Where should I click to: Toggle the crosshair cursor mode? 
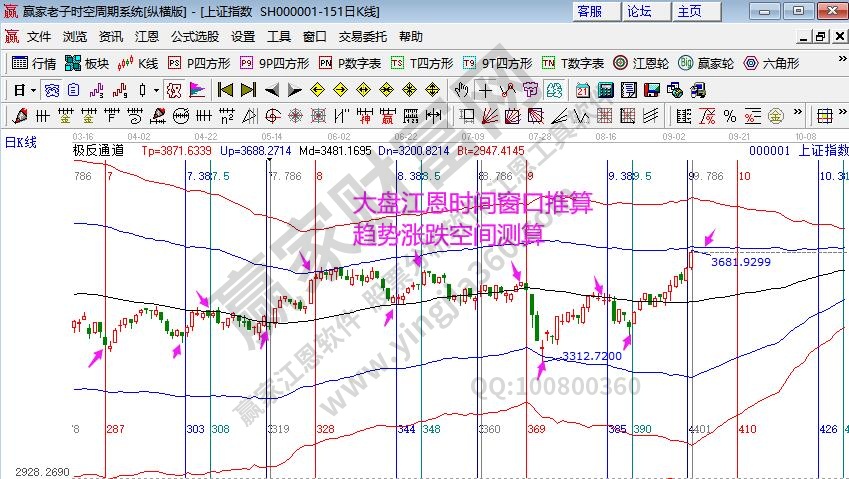click(485, 90)
